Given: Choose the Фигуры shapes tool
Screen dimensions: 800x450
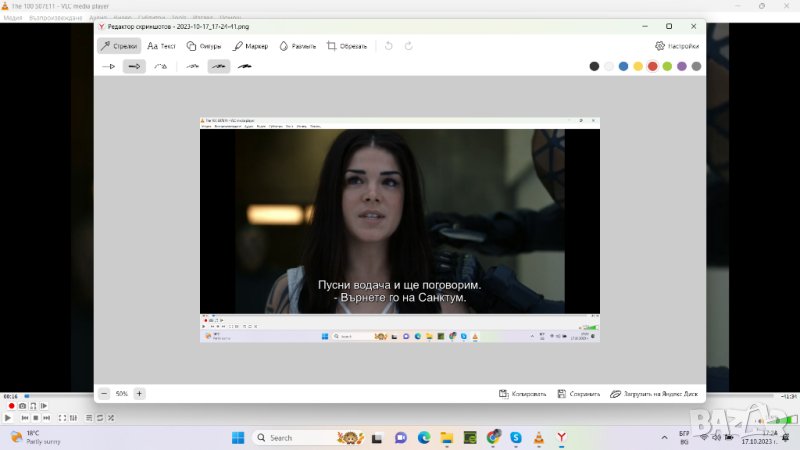Looking at the screenshot, I should tap(205, 46).
